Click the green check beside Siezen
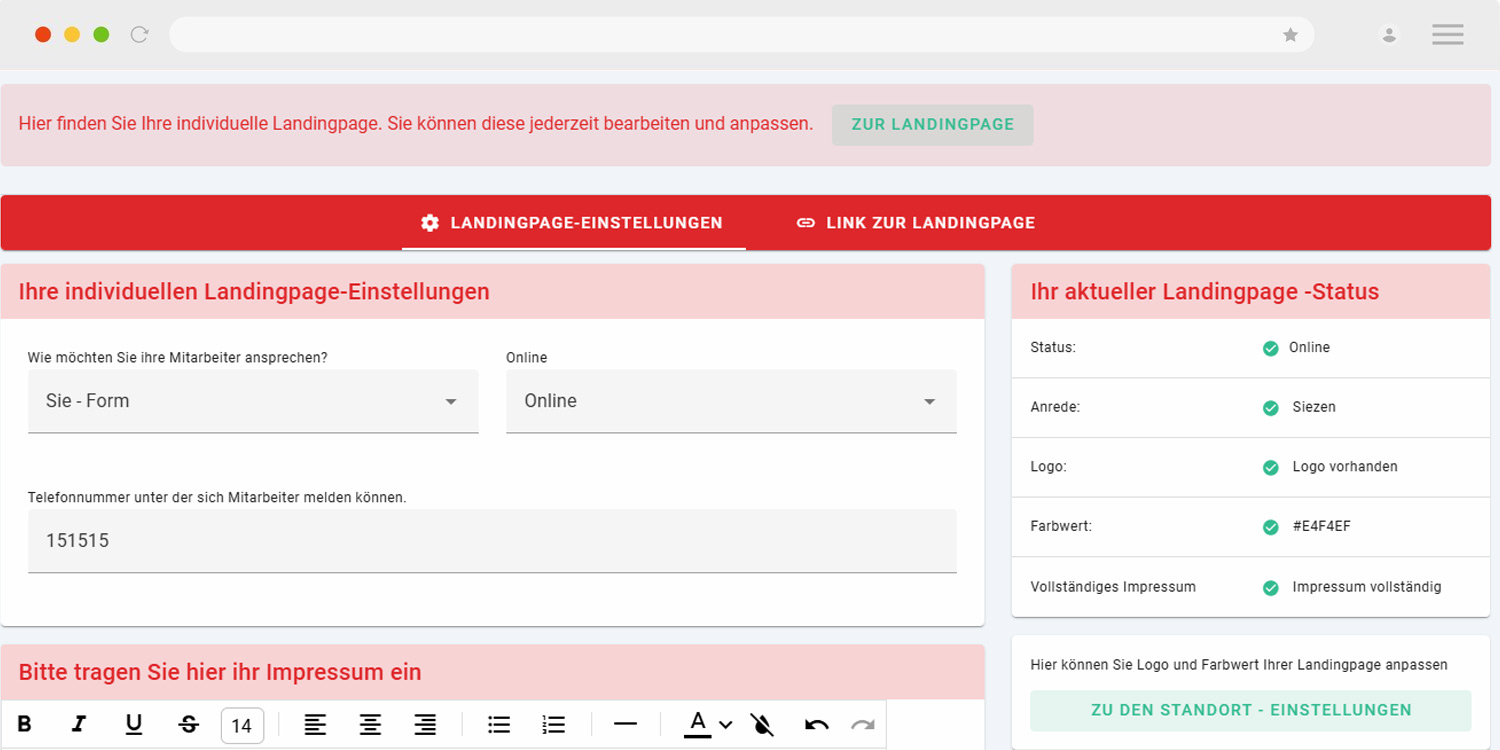The image size is (1500, 750). pos(1271,408)
